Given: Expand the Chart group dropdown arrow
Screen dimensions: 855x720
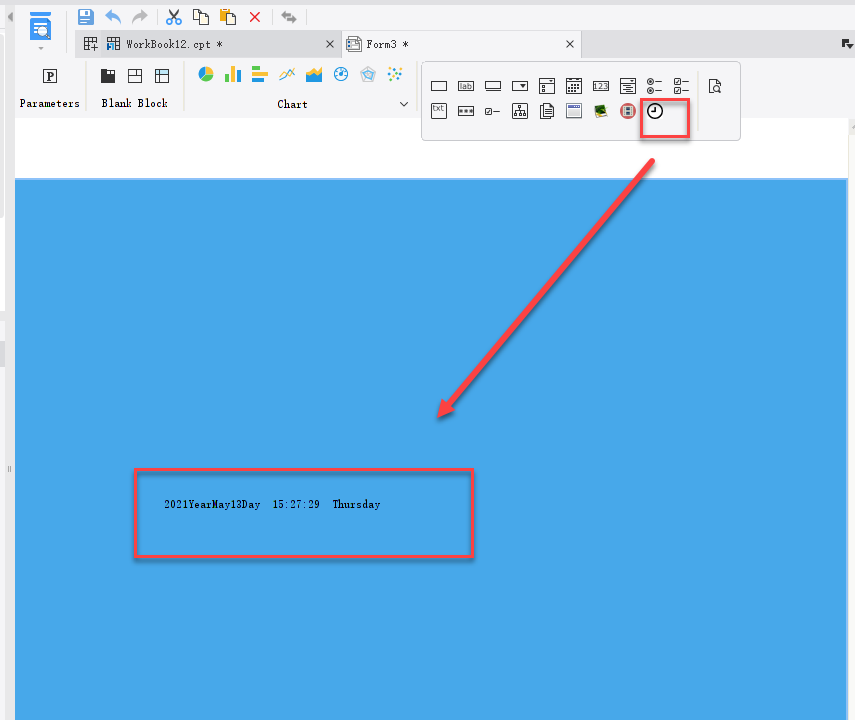Looking at the screenshot, I should 404,104.
